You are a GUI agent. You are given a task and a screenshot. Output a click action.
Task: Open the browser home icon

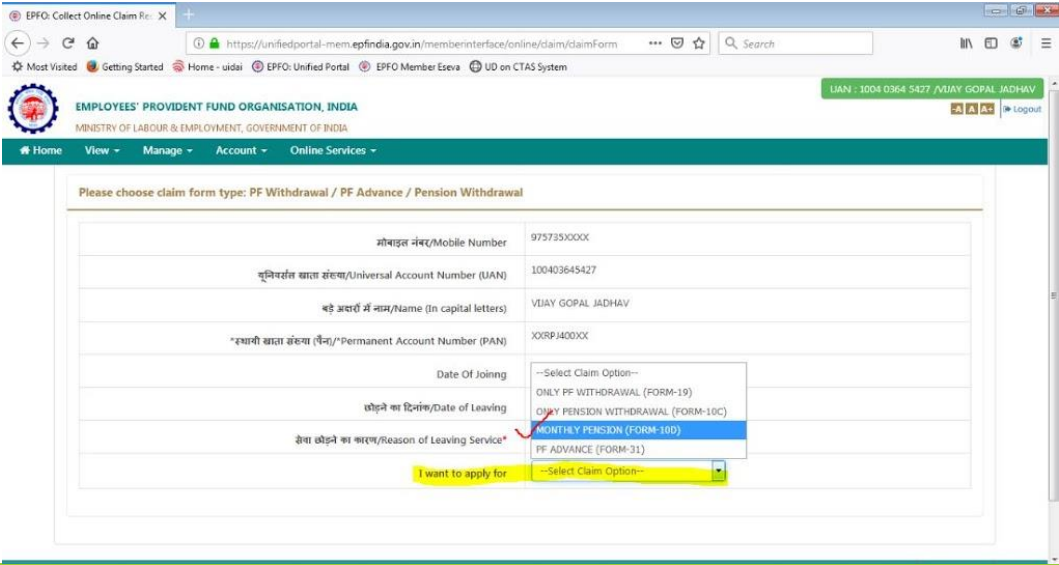click(x=93, y=44)
